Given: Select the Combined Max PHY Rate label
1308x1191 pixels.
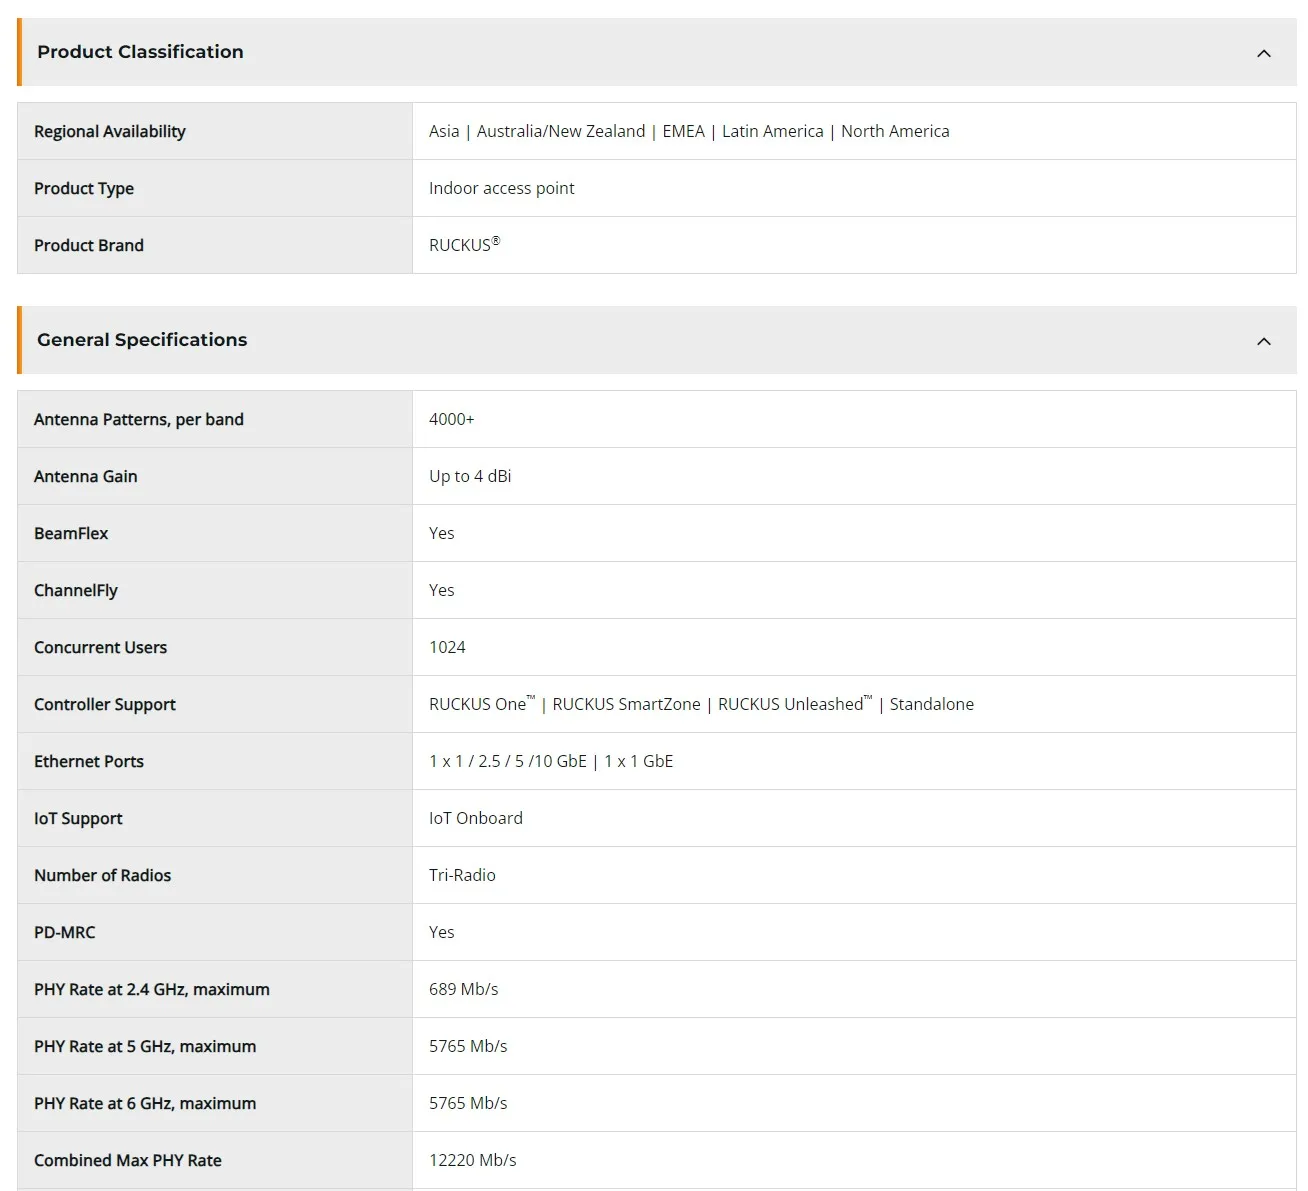Looking at the screenshot, I should point(128,1160).
